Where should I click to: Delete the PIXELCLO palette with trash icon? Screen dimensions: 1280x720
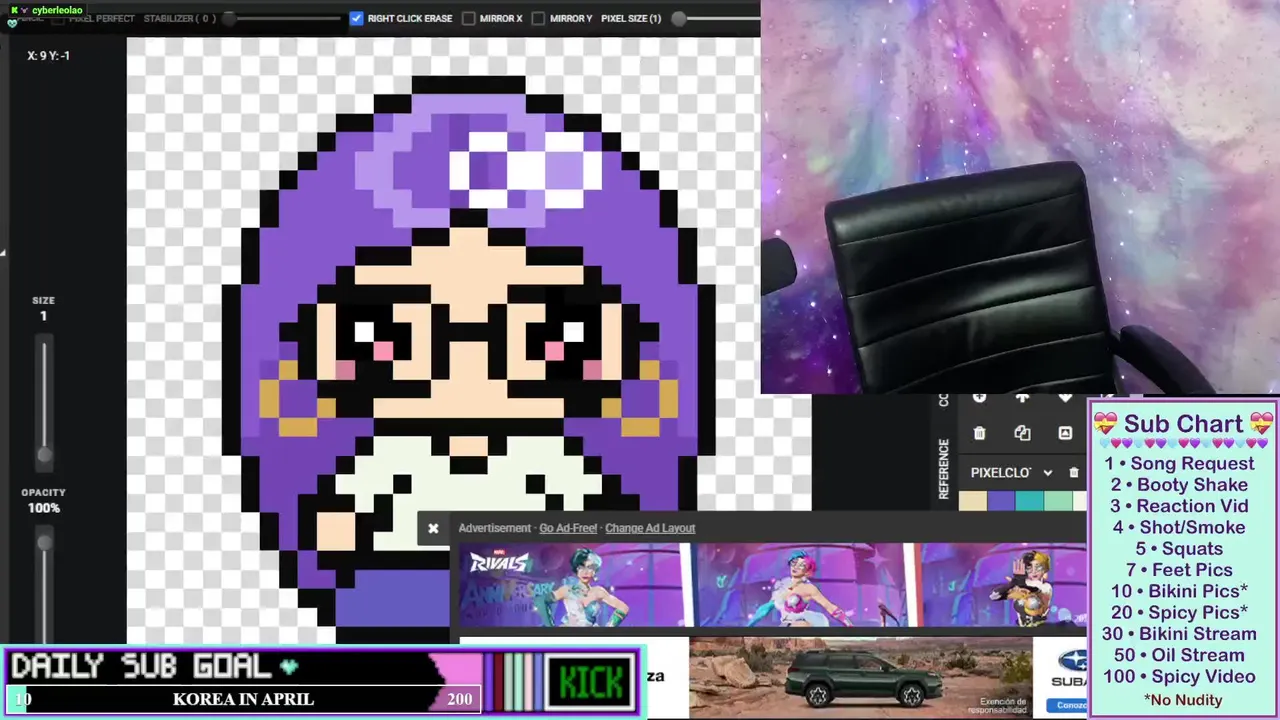(1074, 473)
